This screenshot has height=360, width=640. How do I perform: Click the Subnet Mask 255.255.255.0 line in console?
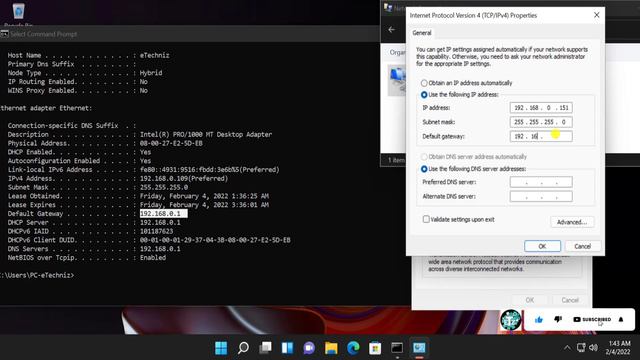98,187
